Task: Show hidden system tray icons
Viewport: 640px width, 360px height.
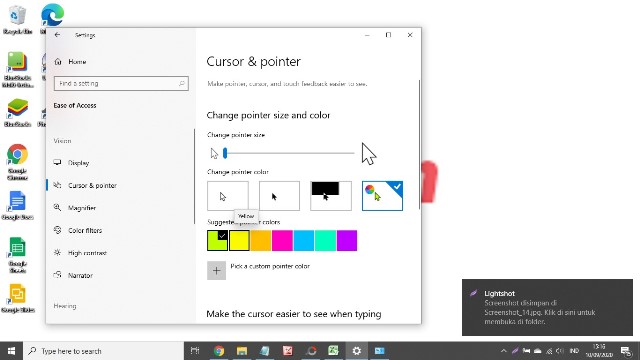Action: click(504, 351)
